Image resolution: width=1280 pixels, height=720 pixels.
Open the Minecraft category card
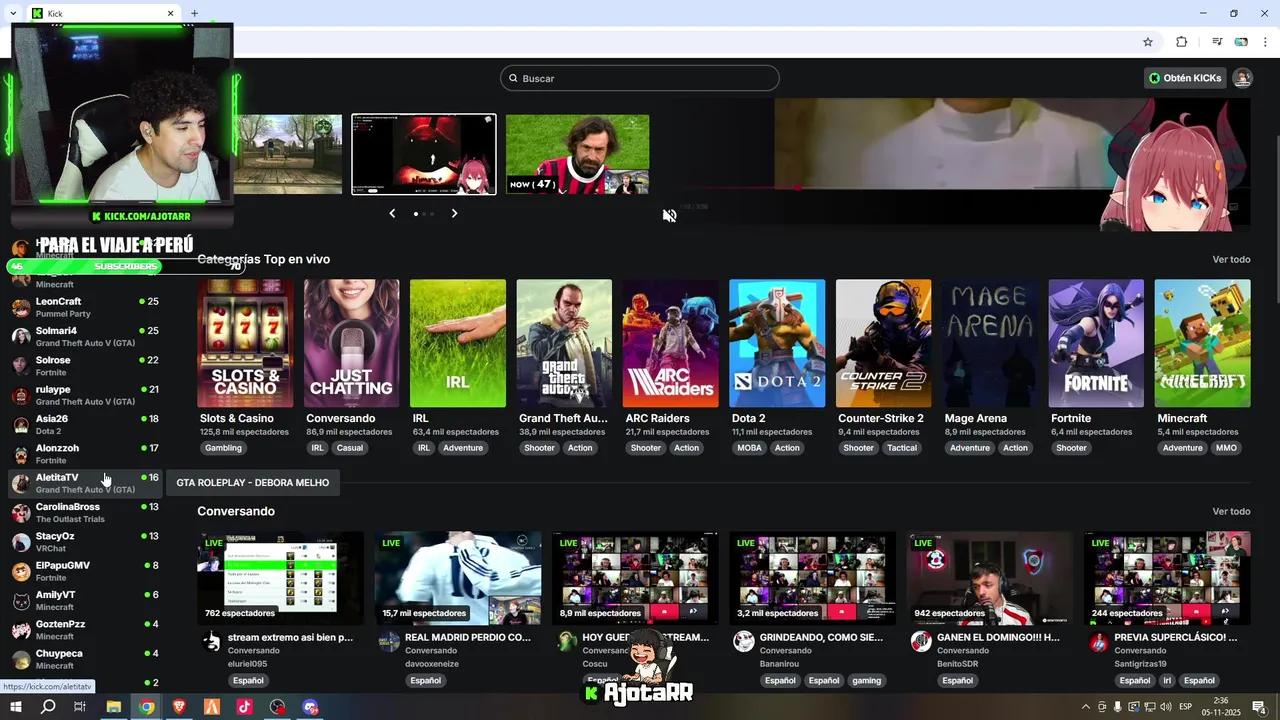1202,343
